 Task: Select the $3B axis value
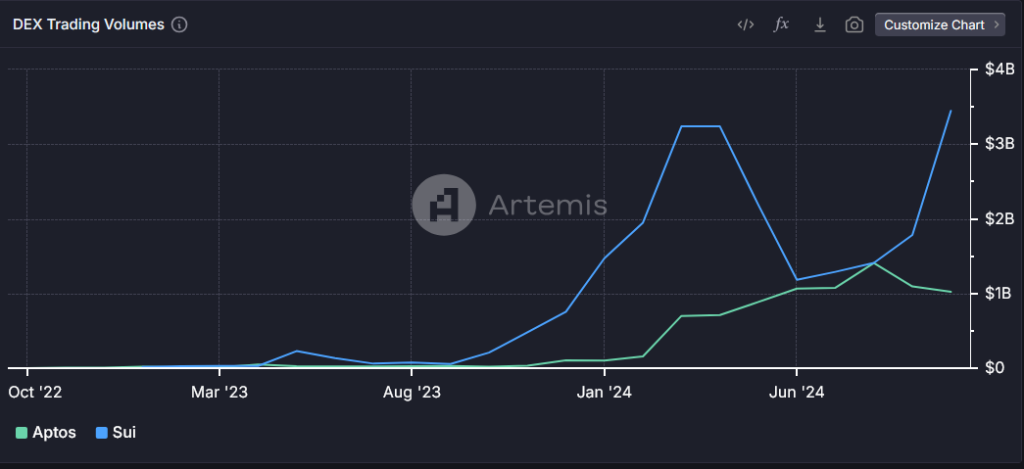point(999,144)
